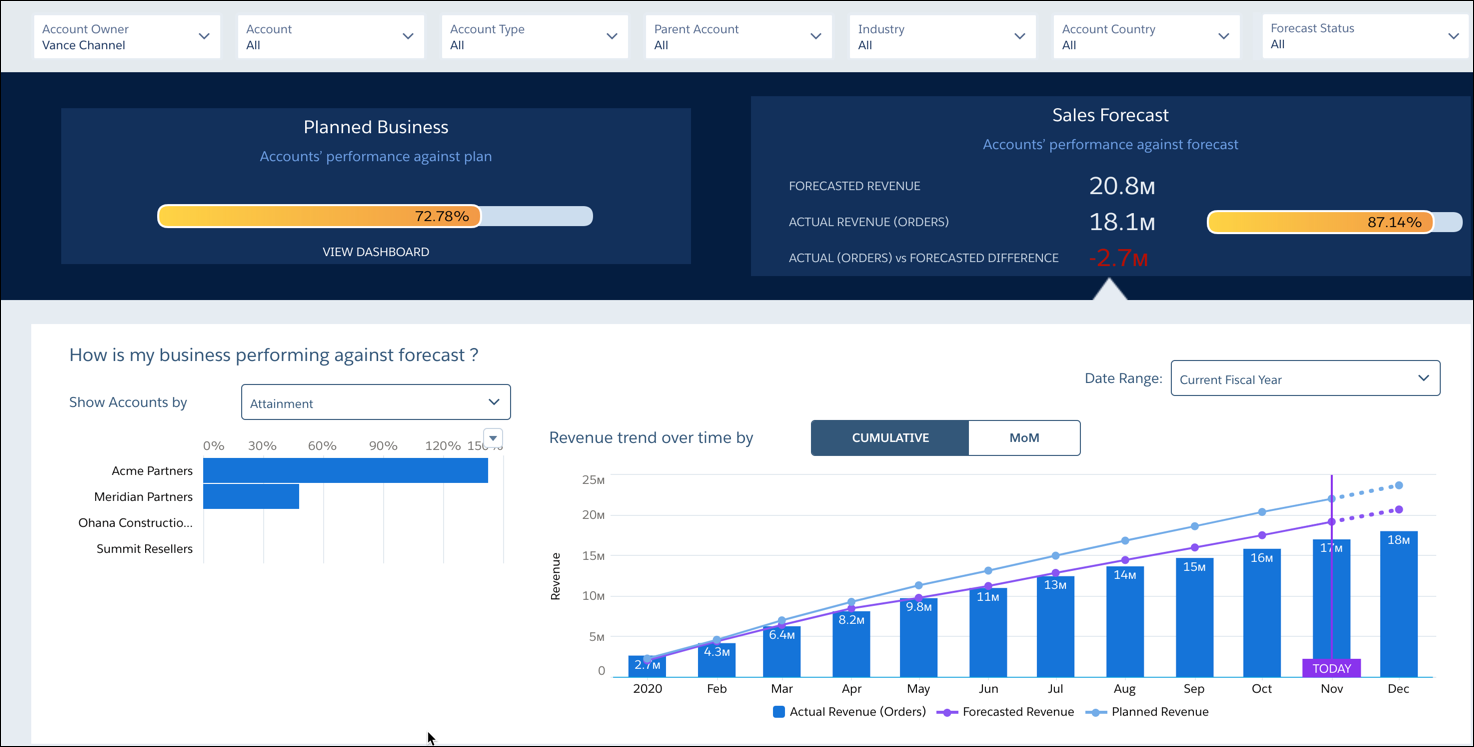This screenshot has width=1474, height=747.
Task: Open the Account Country filter
Action: (1147, 37)
